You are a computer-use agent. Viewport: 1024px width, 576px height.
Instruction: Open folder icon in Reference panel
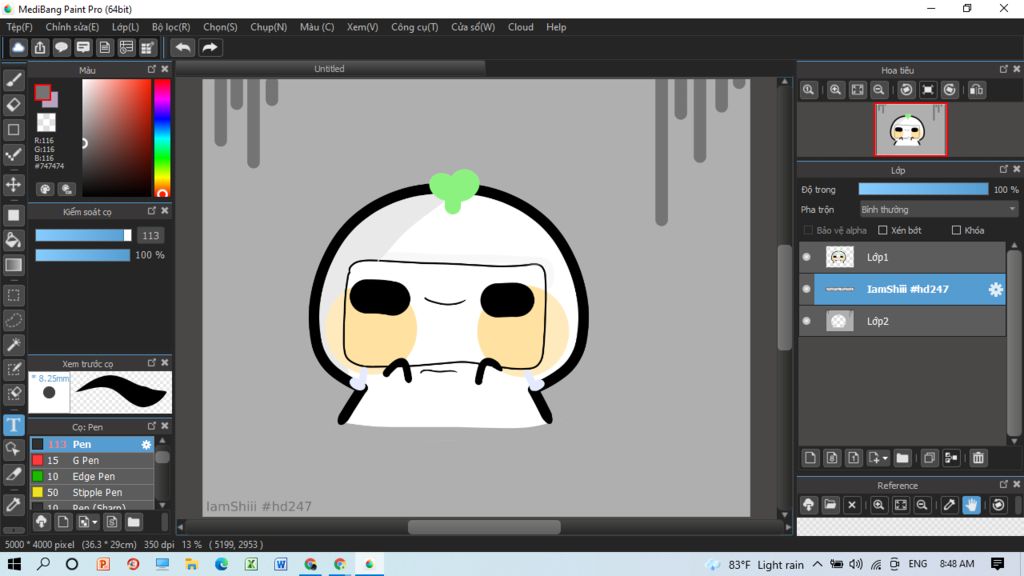(x=830, y=505)
